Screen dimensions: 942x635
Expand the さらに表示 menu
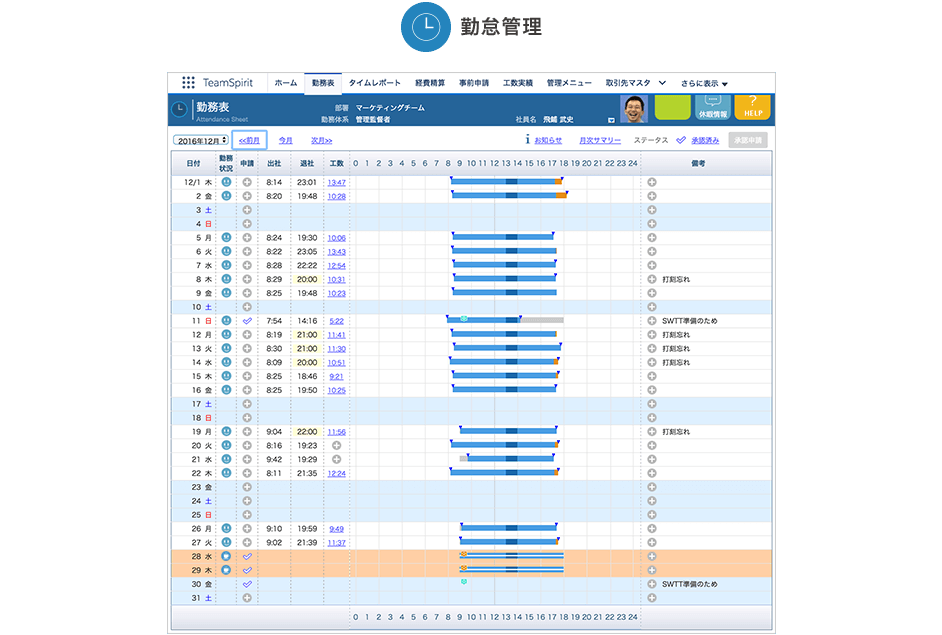click(x=704, y=84)
